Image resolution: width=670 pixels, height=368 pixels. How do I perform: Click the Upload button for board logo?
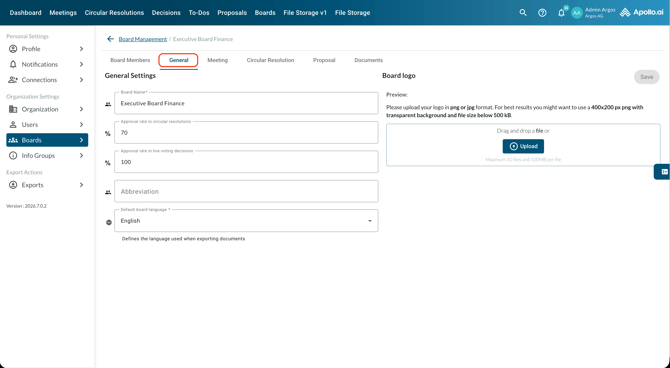coord(523,146)
